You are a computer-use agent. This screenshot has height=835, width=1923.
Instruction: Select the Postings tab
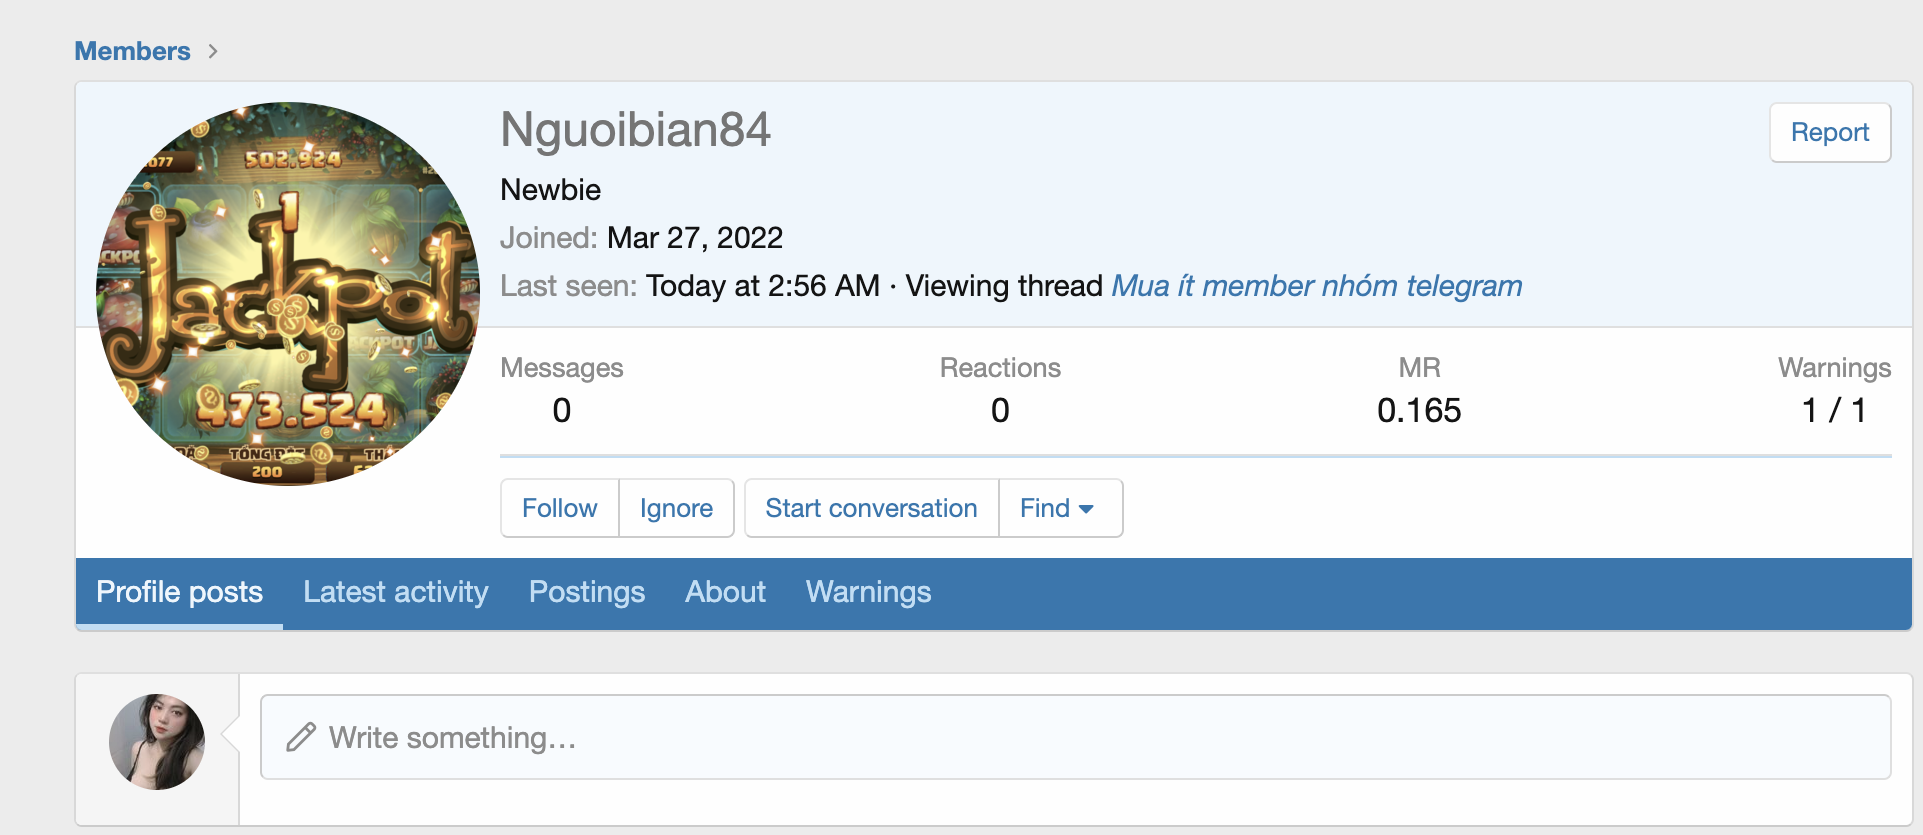[587, 592]
